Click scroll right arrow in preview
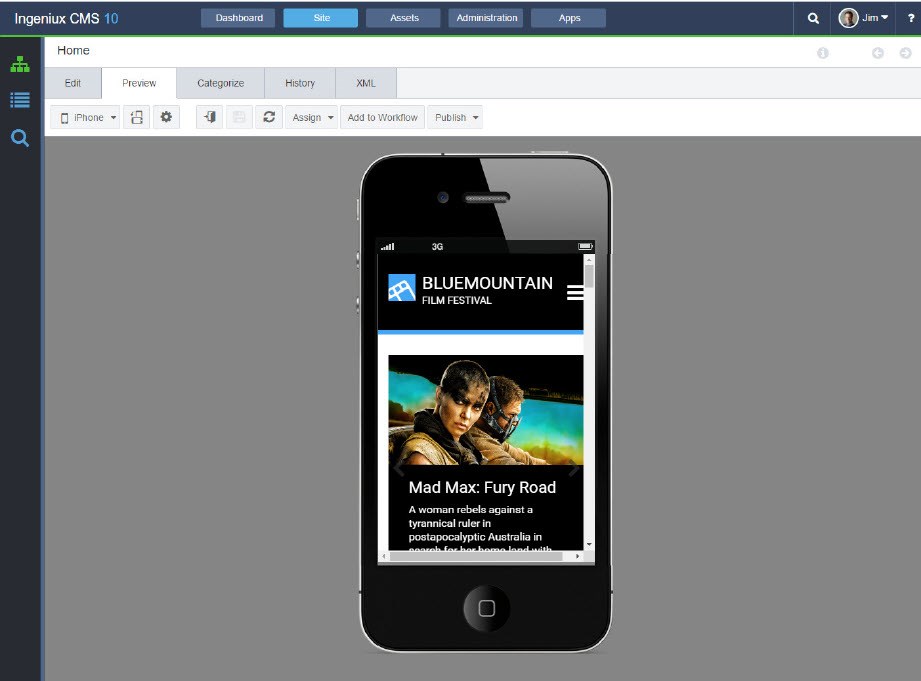Image resolution: width=921 pixels, height=681 pixels. click(x=578, y=556)
